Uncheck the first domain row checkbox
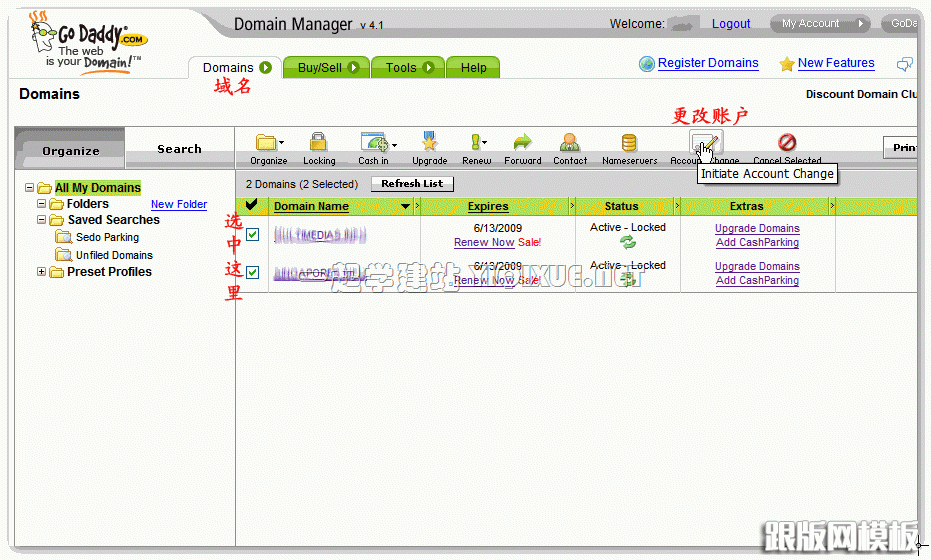931x560 pixels. 252,235
